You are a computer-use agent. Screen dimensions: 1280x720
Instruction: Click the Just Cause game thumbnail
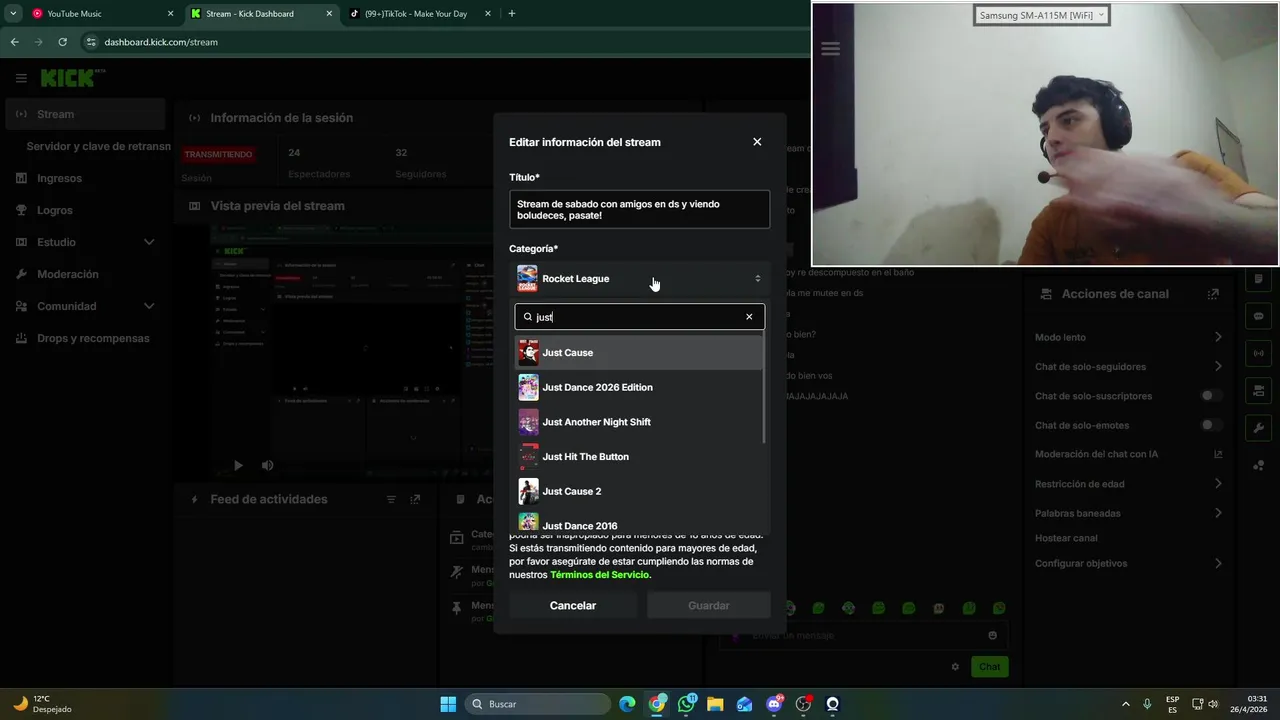point(528,352)
